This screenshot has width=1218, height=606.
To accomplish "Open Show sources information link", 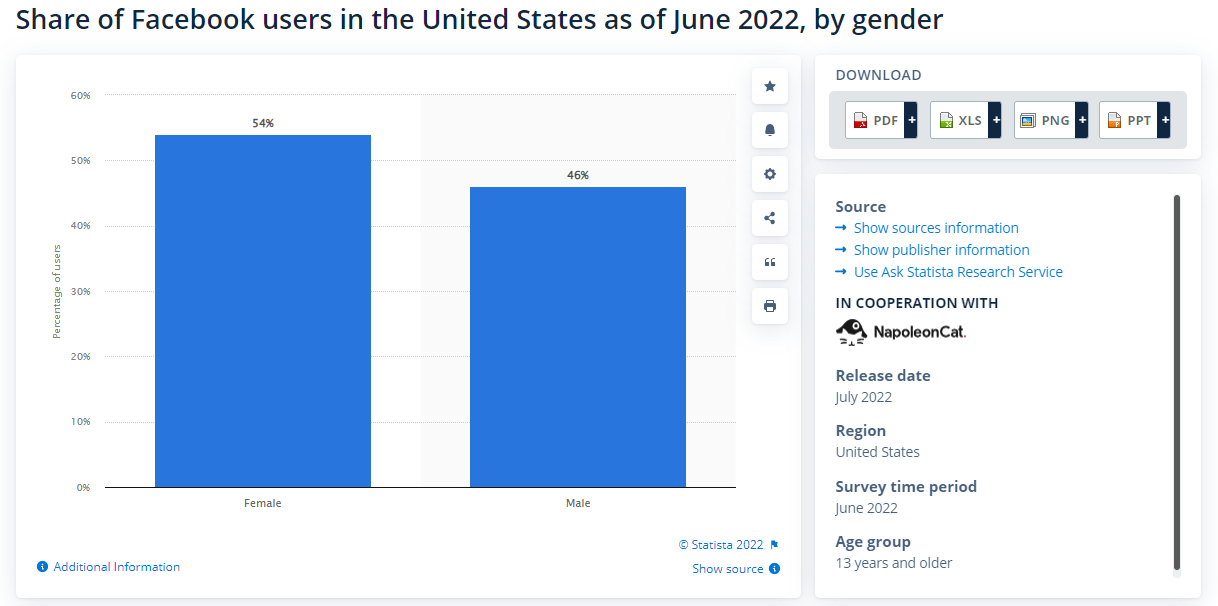I will click(935, 227).
